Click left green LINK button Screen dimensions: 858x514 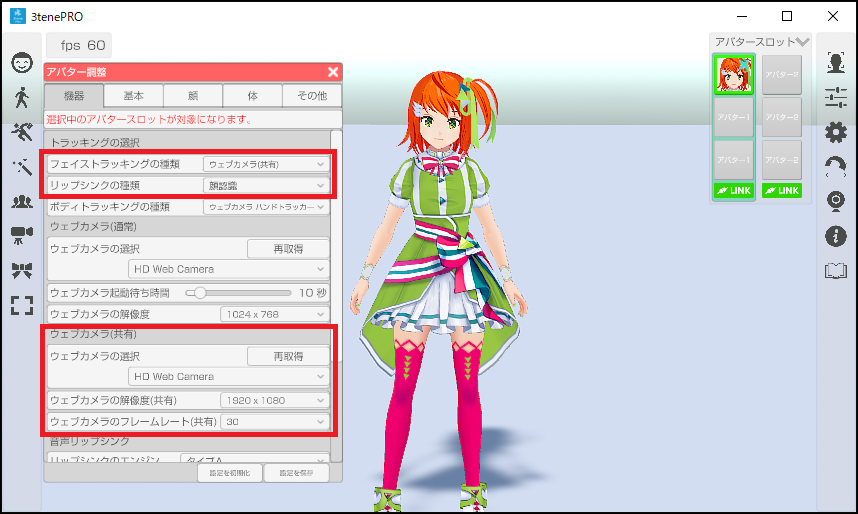pos(734,190)
